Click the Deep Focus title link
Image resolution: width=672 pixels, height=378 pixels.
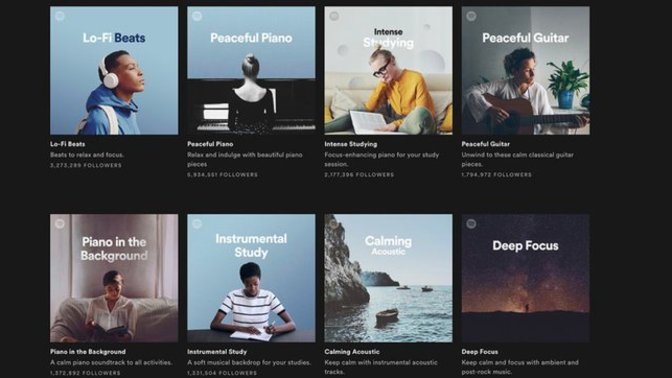[x=480, y=351]
